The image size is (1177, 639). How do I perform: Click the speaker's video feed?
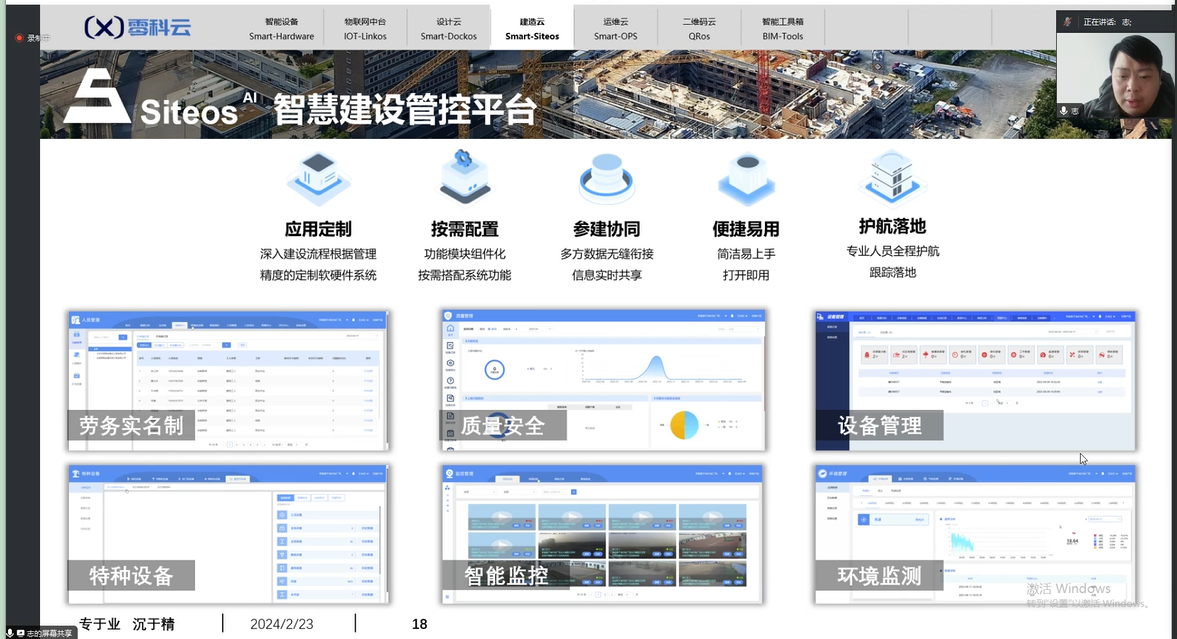point(1113,74)
